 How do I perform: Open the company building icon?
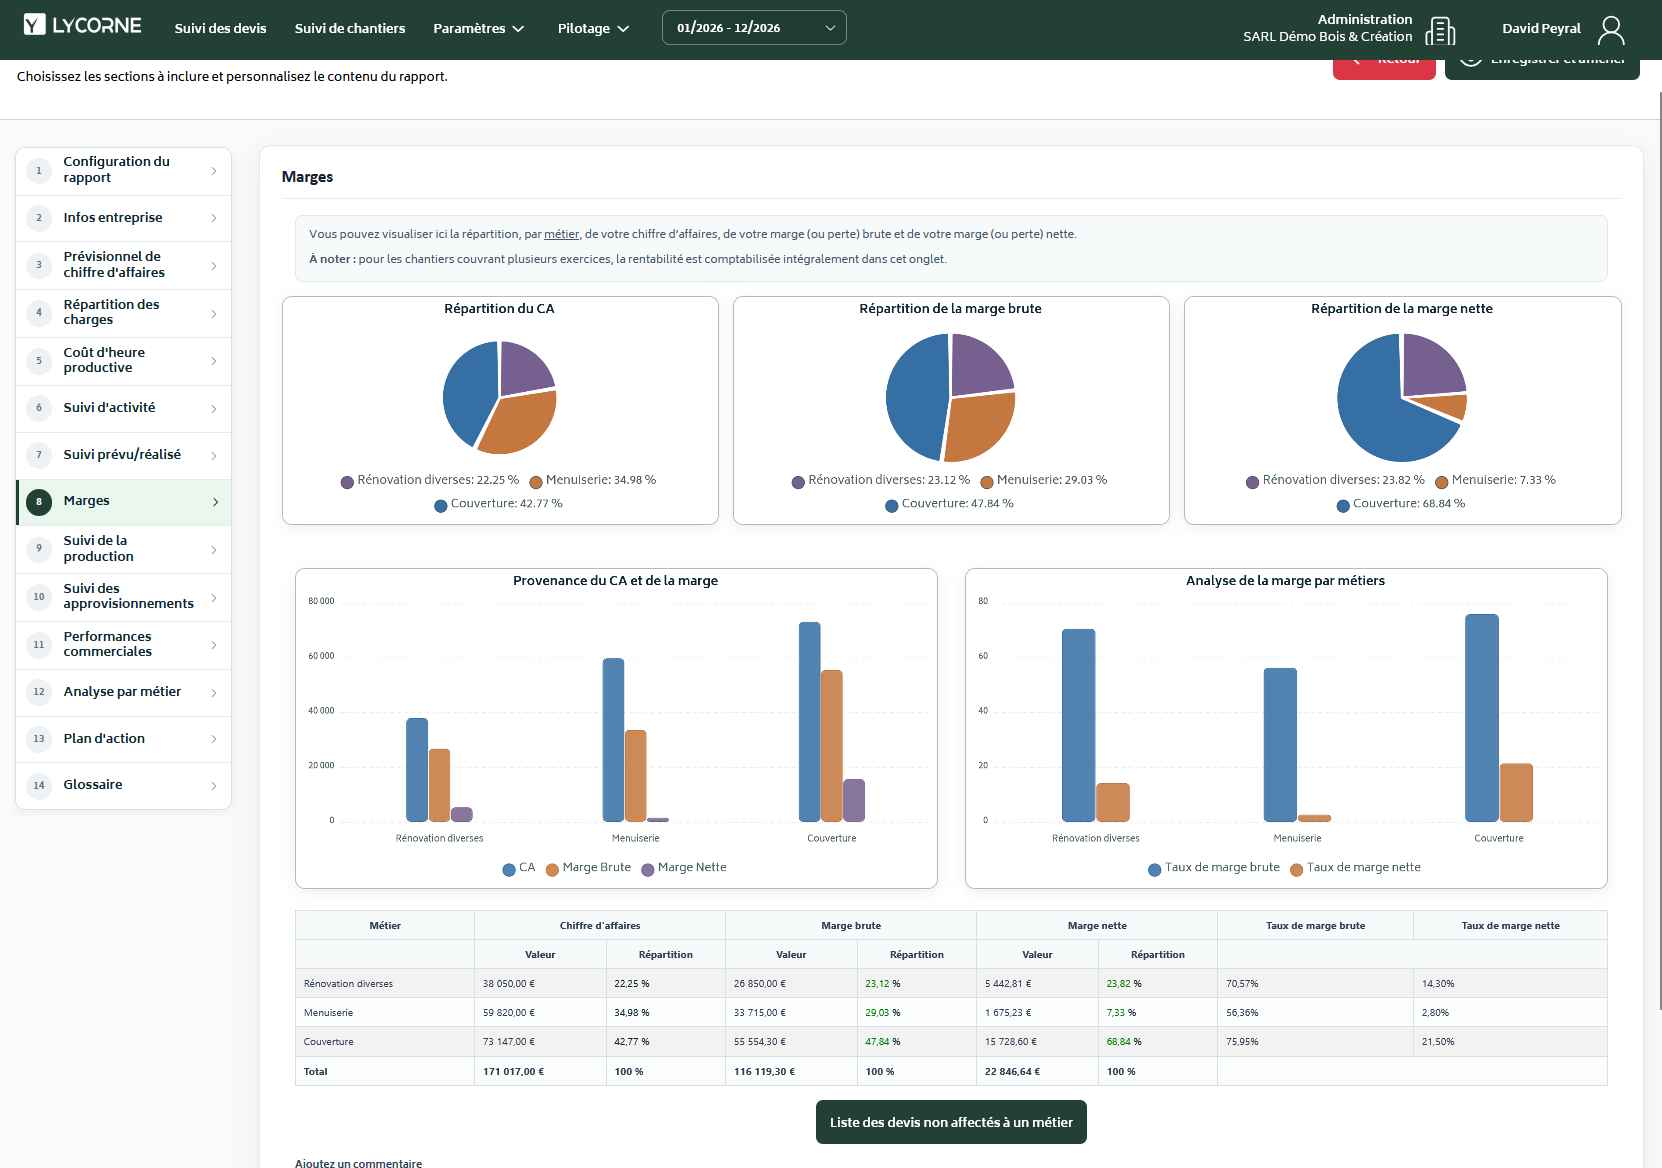1439,31
